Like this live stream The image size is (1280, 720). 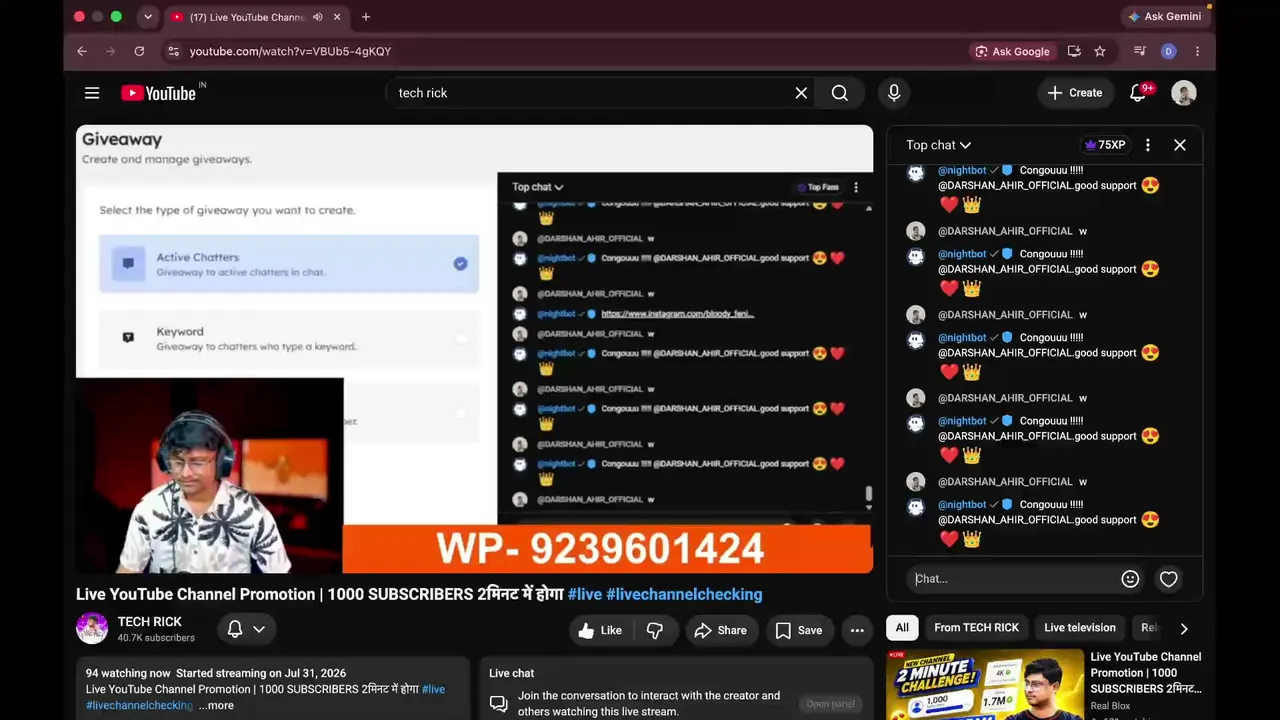[600, 630]
